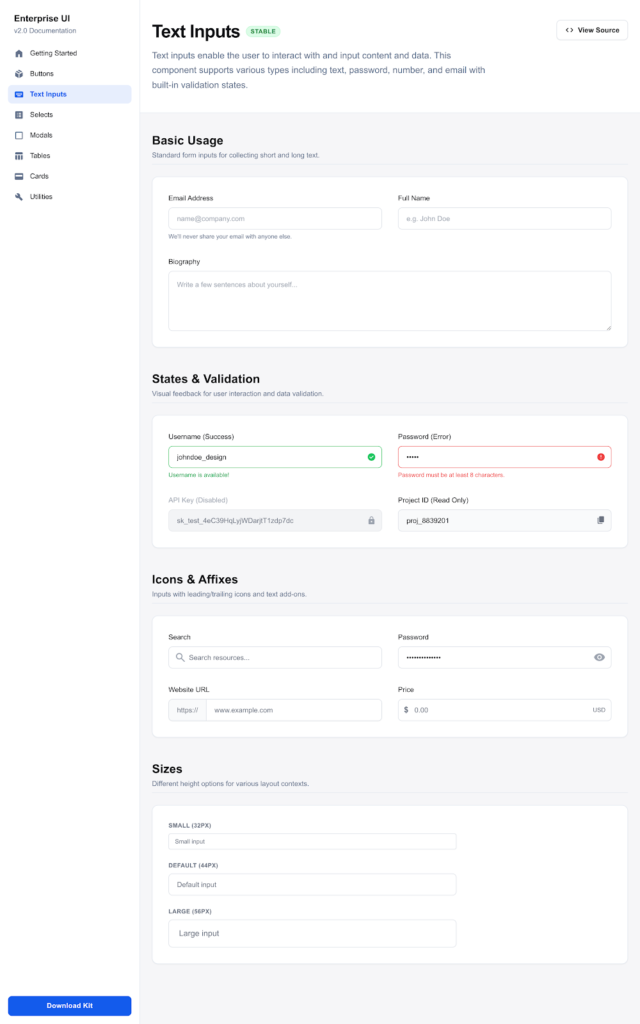Click the Modals square icon
This screenshot has height=1024, width=640.
pyautogui.click(x=19, y=135)
